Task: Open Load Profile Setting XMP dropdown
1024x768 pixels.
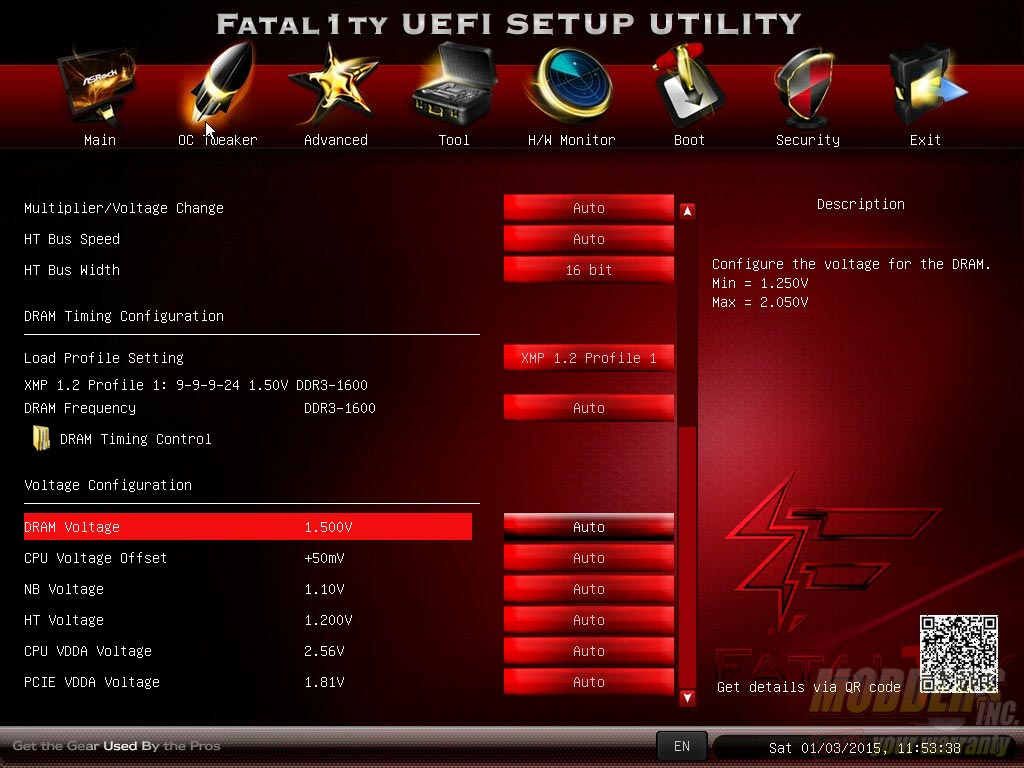Action: coord(588,358)
